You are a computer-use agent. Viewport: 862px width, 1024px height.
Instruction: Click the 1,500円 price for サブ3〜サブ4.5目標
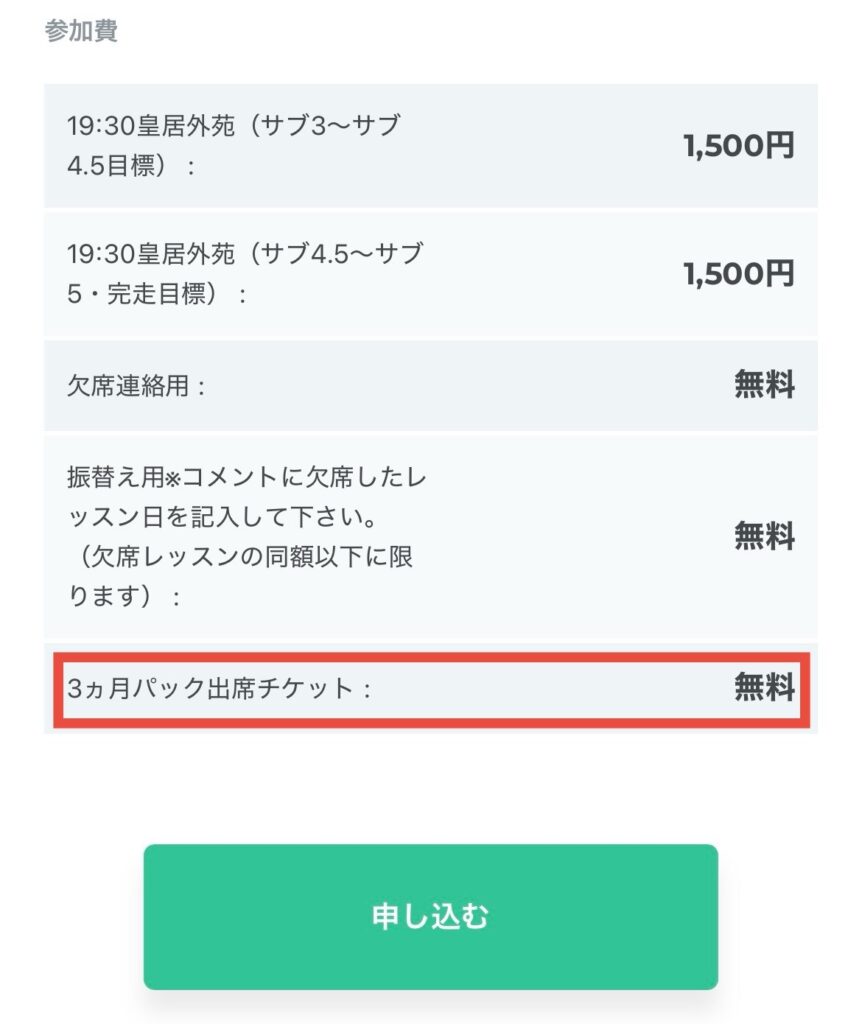click(x=739, y=146)
